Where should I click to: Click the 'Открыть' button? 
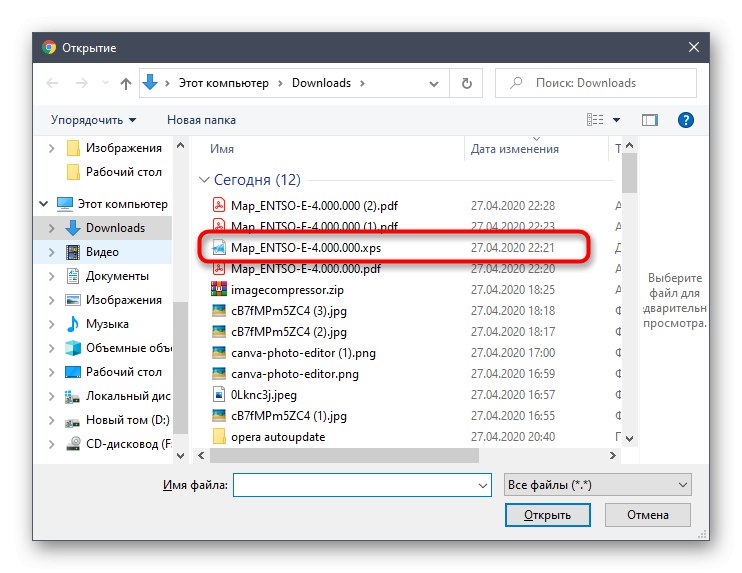point(548,515)
